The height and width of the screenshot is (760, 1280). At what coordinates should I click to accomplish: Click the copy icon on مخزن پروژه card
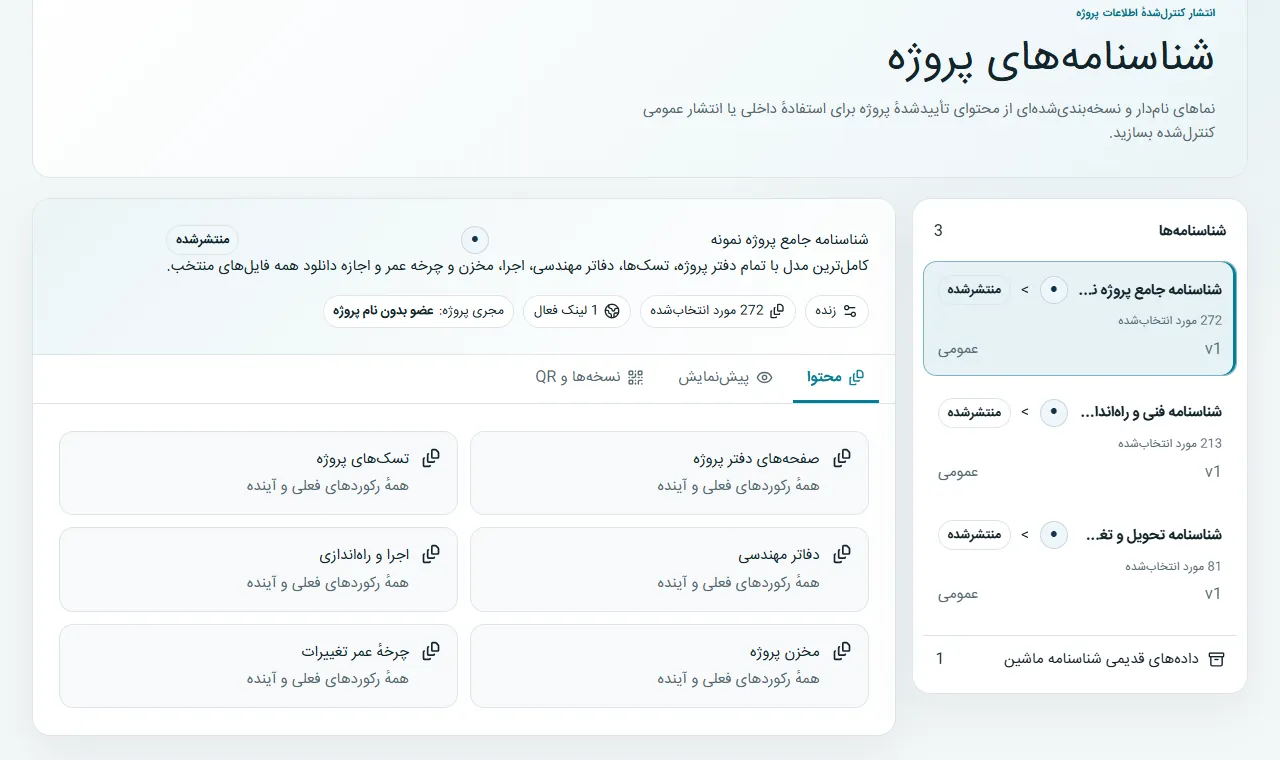click(842, 651)
